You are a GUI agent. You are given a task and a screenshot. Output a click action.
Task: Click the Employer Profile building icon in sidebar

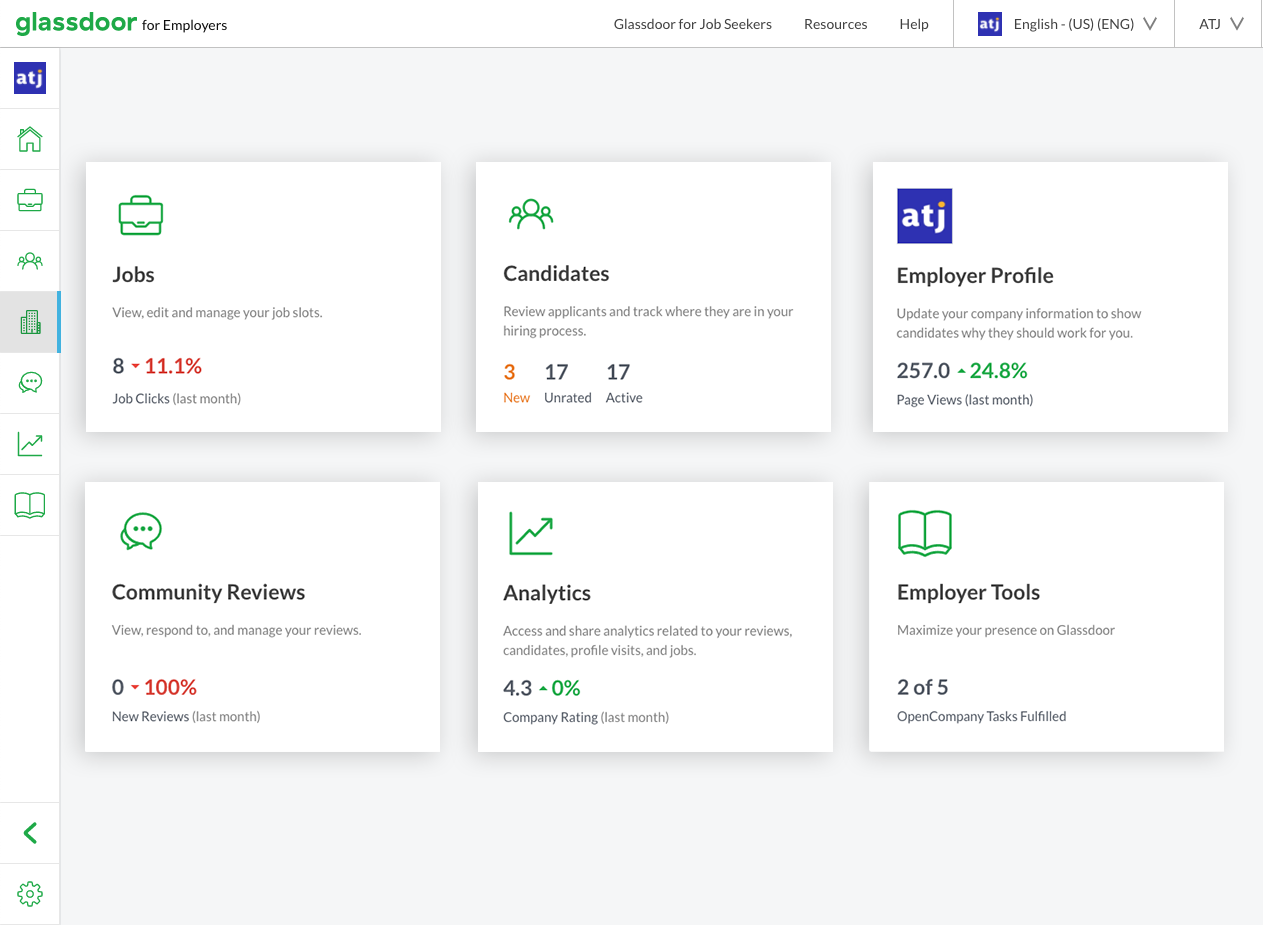click(30, 321)
